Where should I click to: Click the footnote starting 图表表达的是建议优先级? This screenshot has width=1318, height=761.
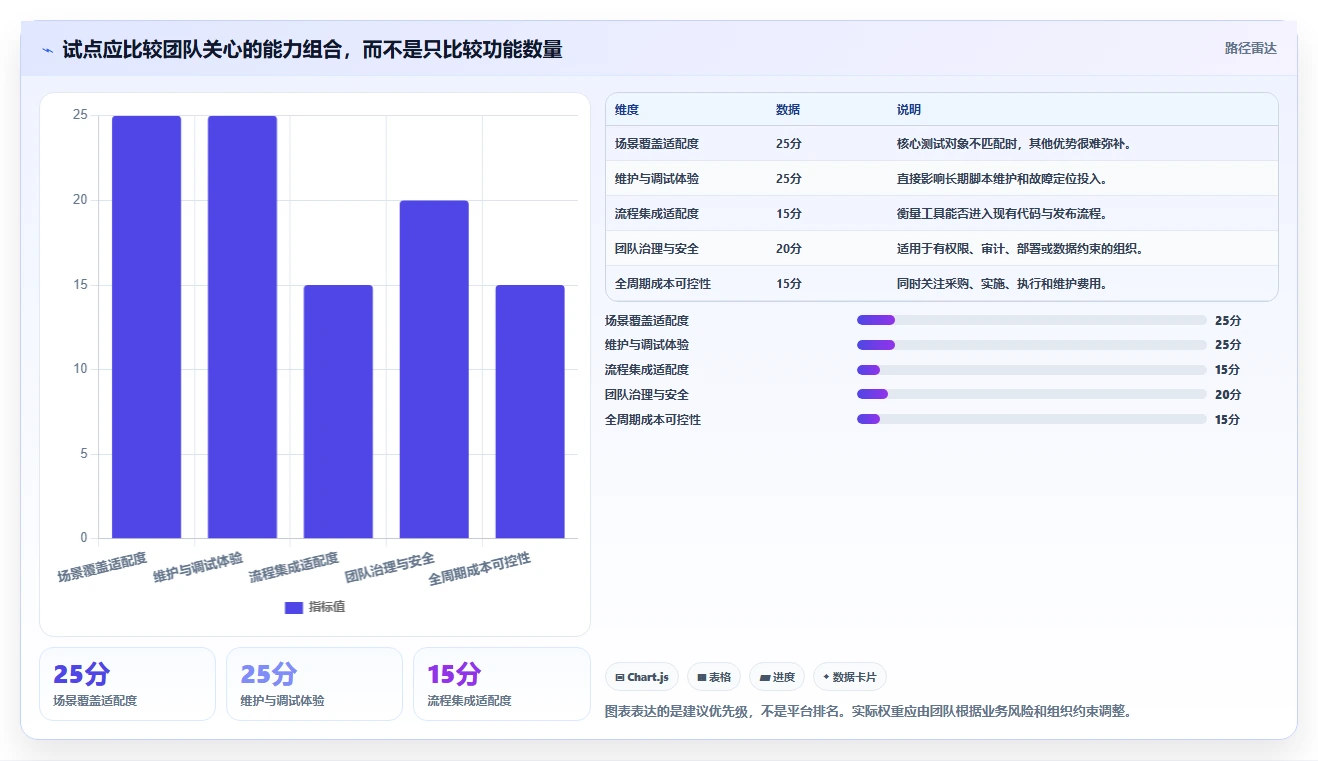tap(868, 712)
